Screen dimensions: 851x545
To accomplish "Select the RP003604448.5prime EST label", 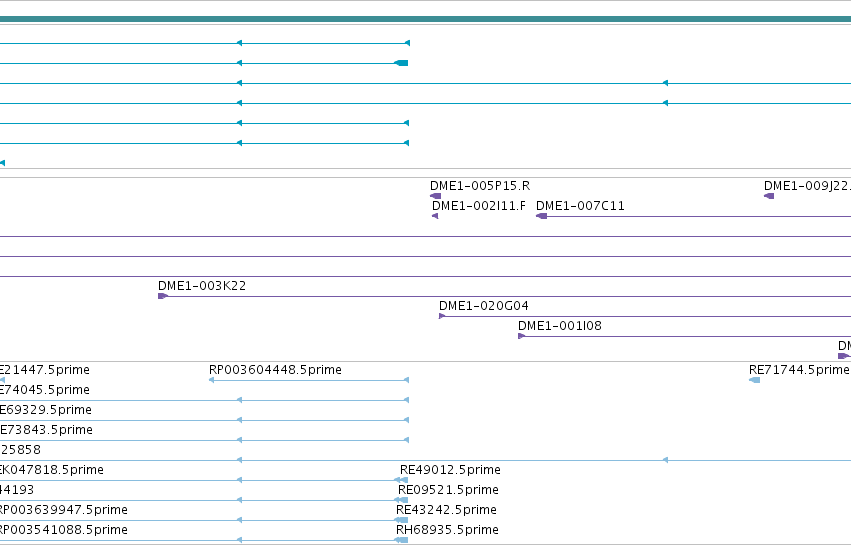I will pos(275,370).
